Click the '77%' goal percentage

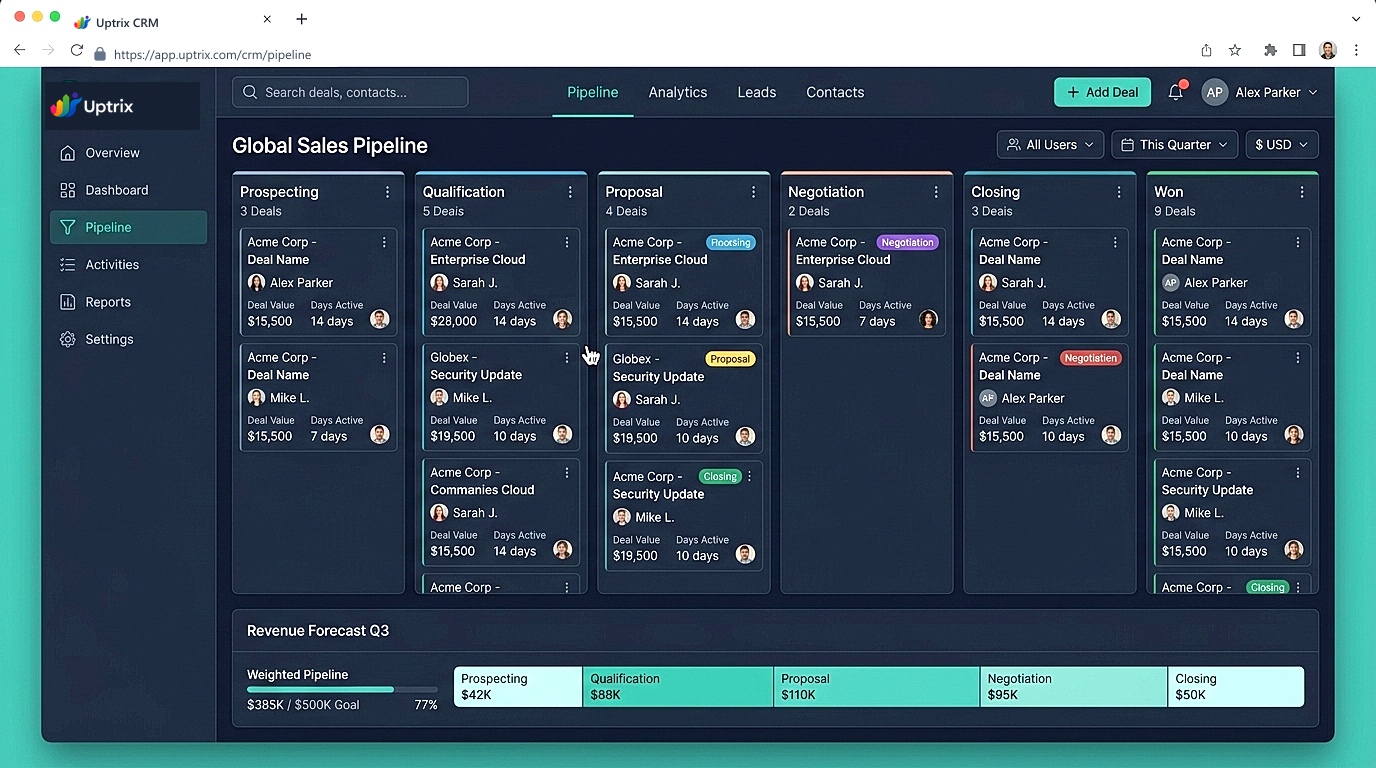pos(426,705)
